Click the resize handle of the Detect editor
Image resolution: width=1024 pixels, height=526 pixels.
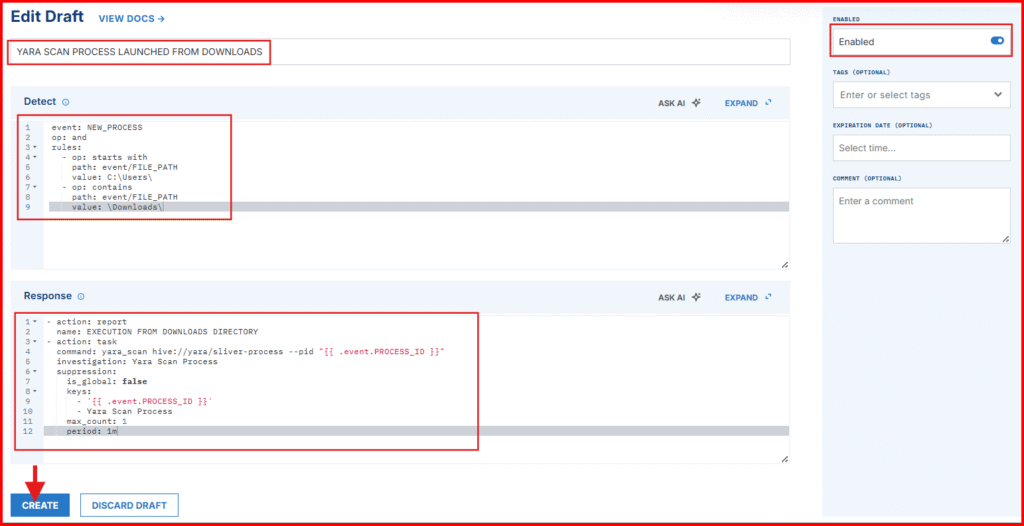click(784, 264)
